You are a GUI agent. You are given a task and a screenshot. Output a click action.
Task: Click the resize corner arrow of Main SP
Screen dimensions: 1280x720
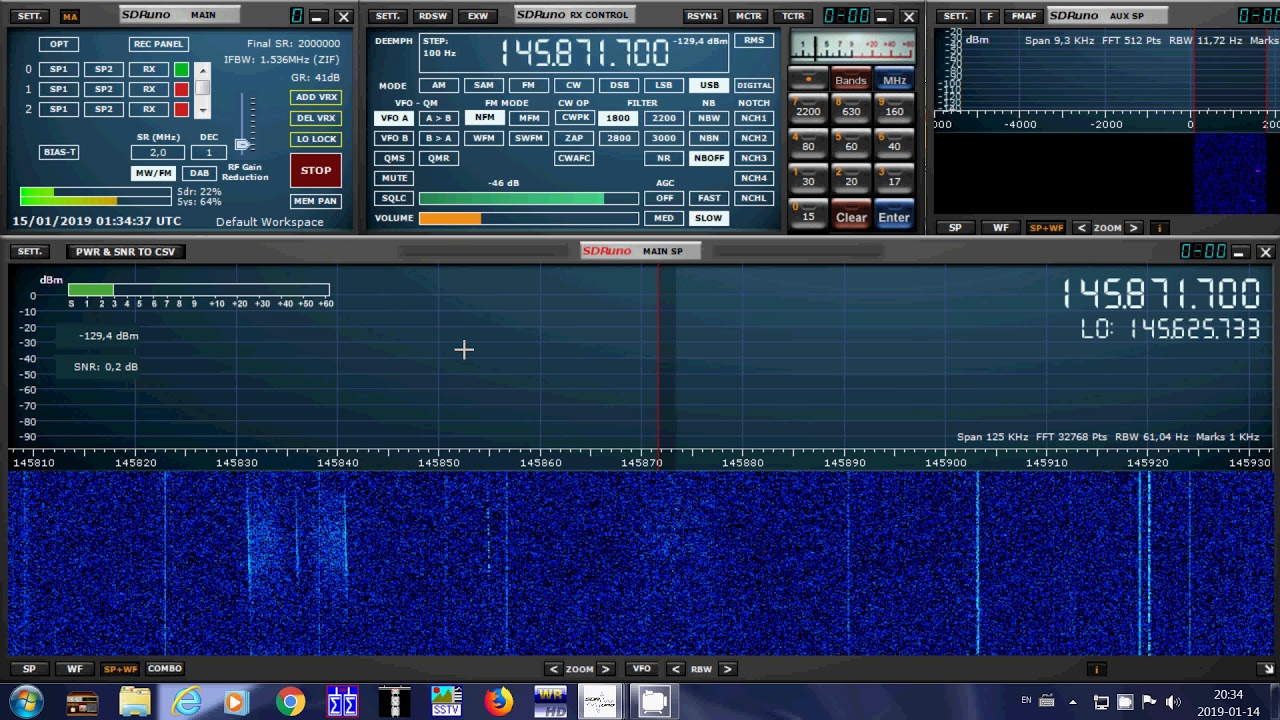1268,669
